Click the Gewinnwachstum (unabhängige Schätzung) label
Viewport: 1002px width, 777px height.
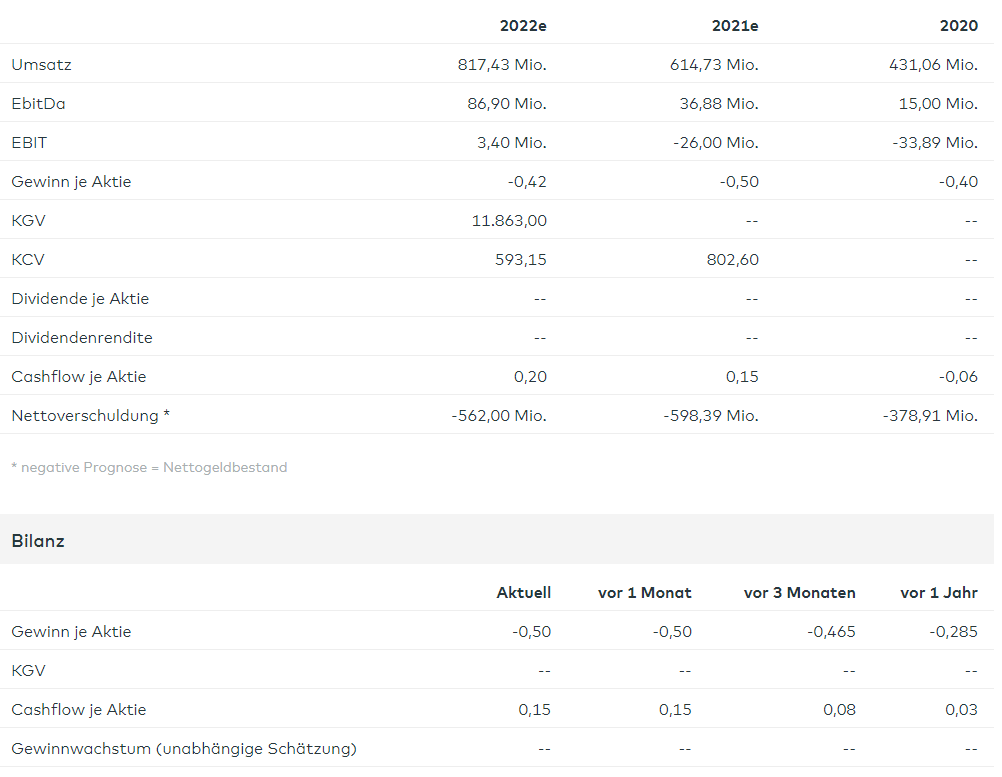coord(184,748)
